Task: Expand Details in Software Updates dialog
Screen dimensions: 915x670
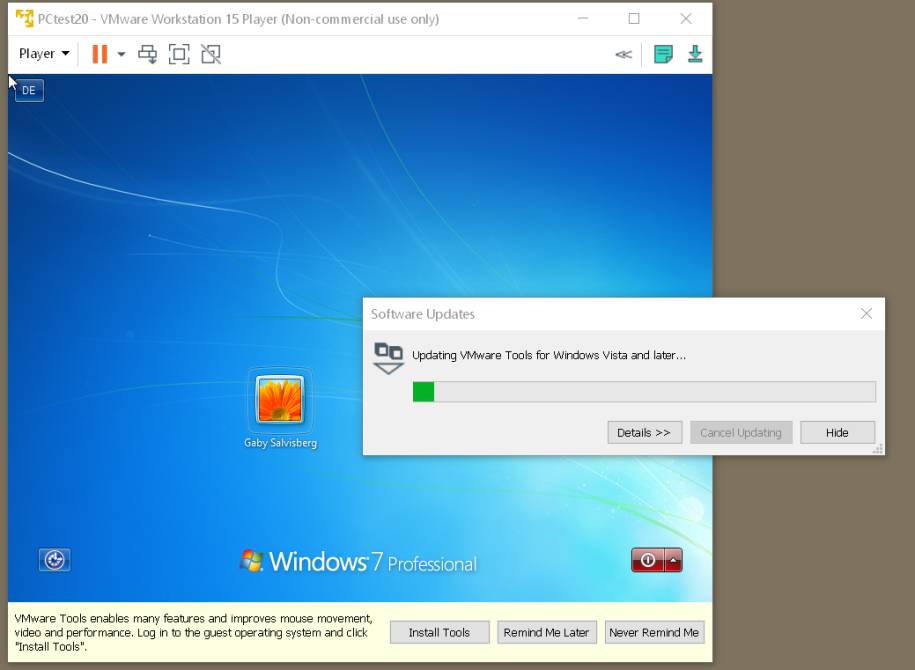Action: [x=644, y=432]
